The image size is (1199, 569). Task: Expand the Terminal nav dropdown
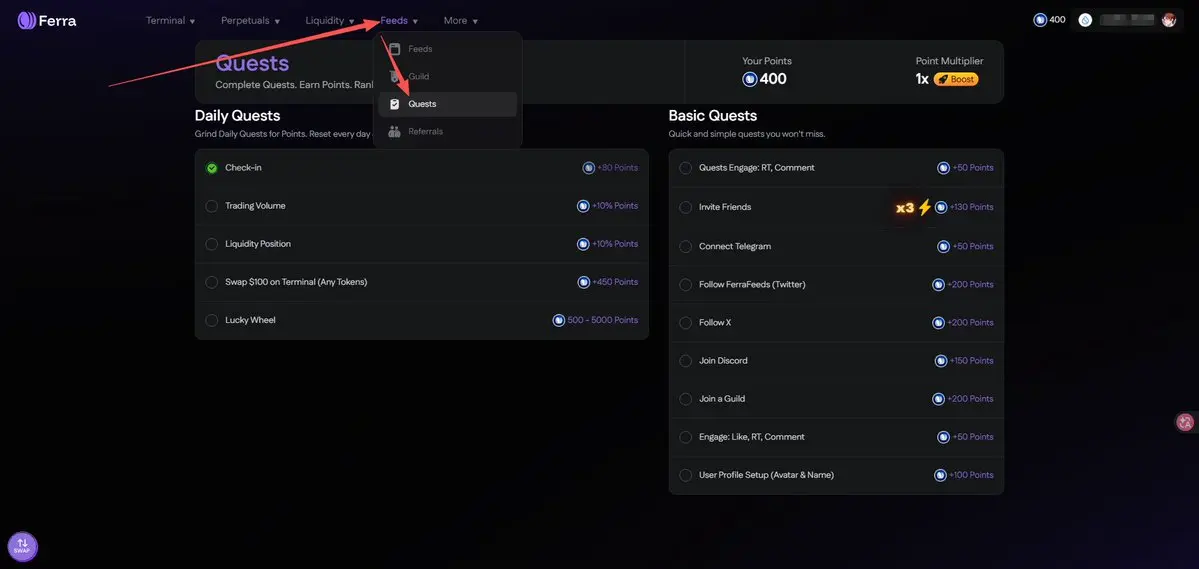pyautogui.click(x=171, y=21)
